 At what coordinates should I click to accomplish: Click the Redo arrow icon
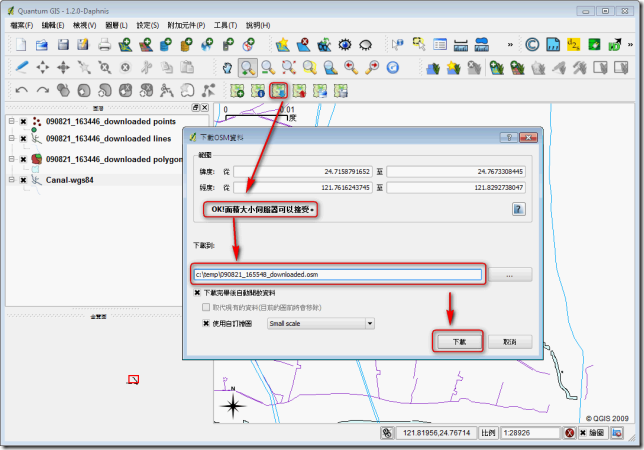pyautogui.click(x=43, y=90)
